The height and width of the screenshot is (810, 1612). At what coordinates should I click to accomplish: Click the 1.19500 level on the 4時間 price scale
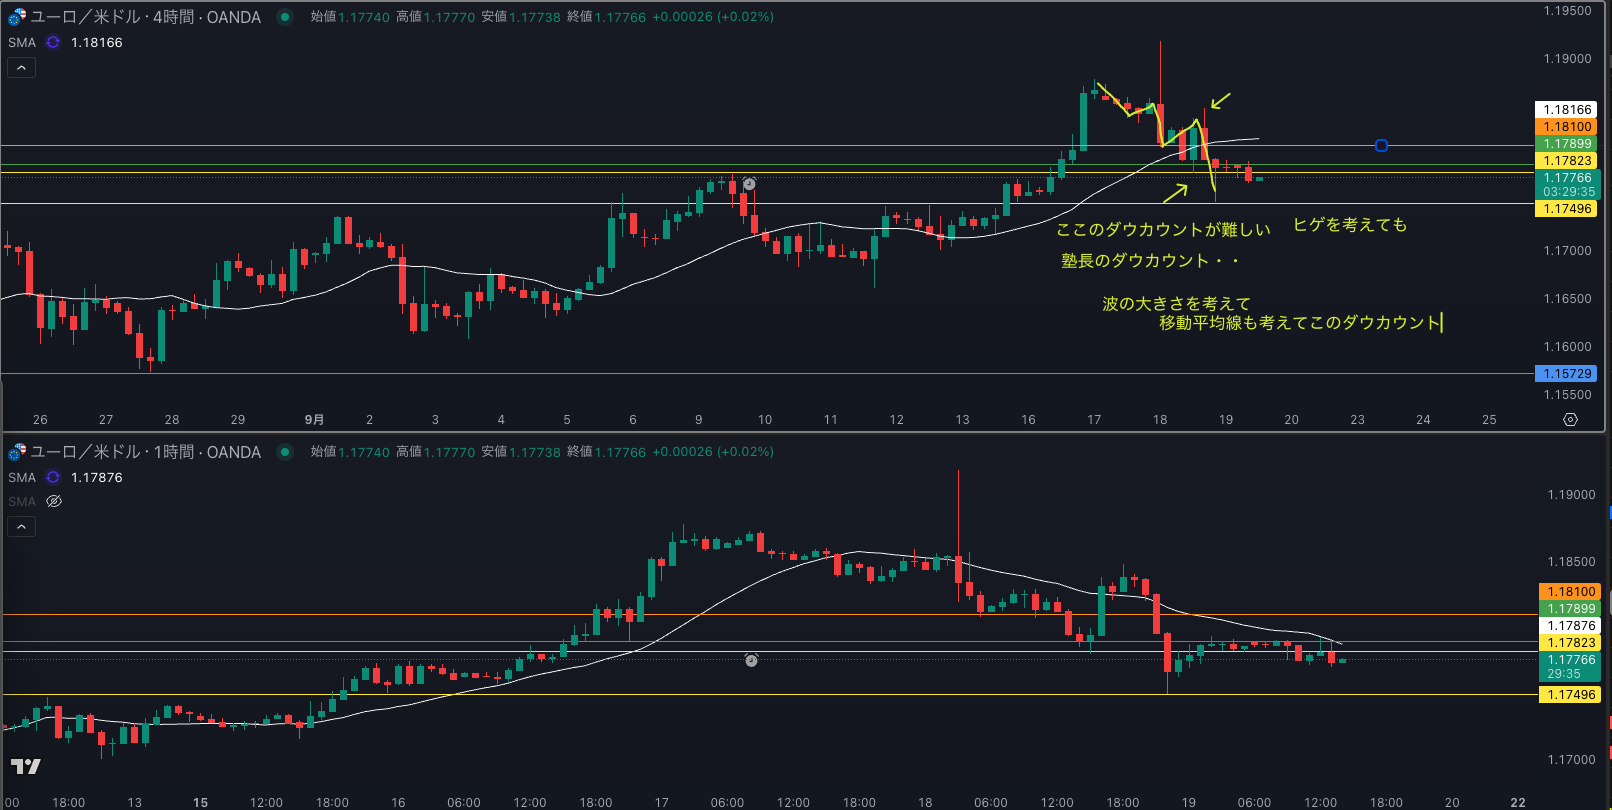pyautogui.click(x=1567, y=11)
